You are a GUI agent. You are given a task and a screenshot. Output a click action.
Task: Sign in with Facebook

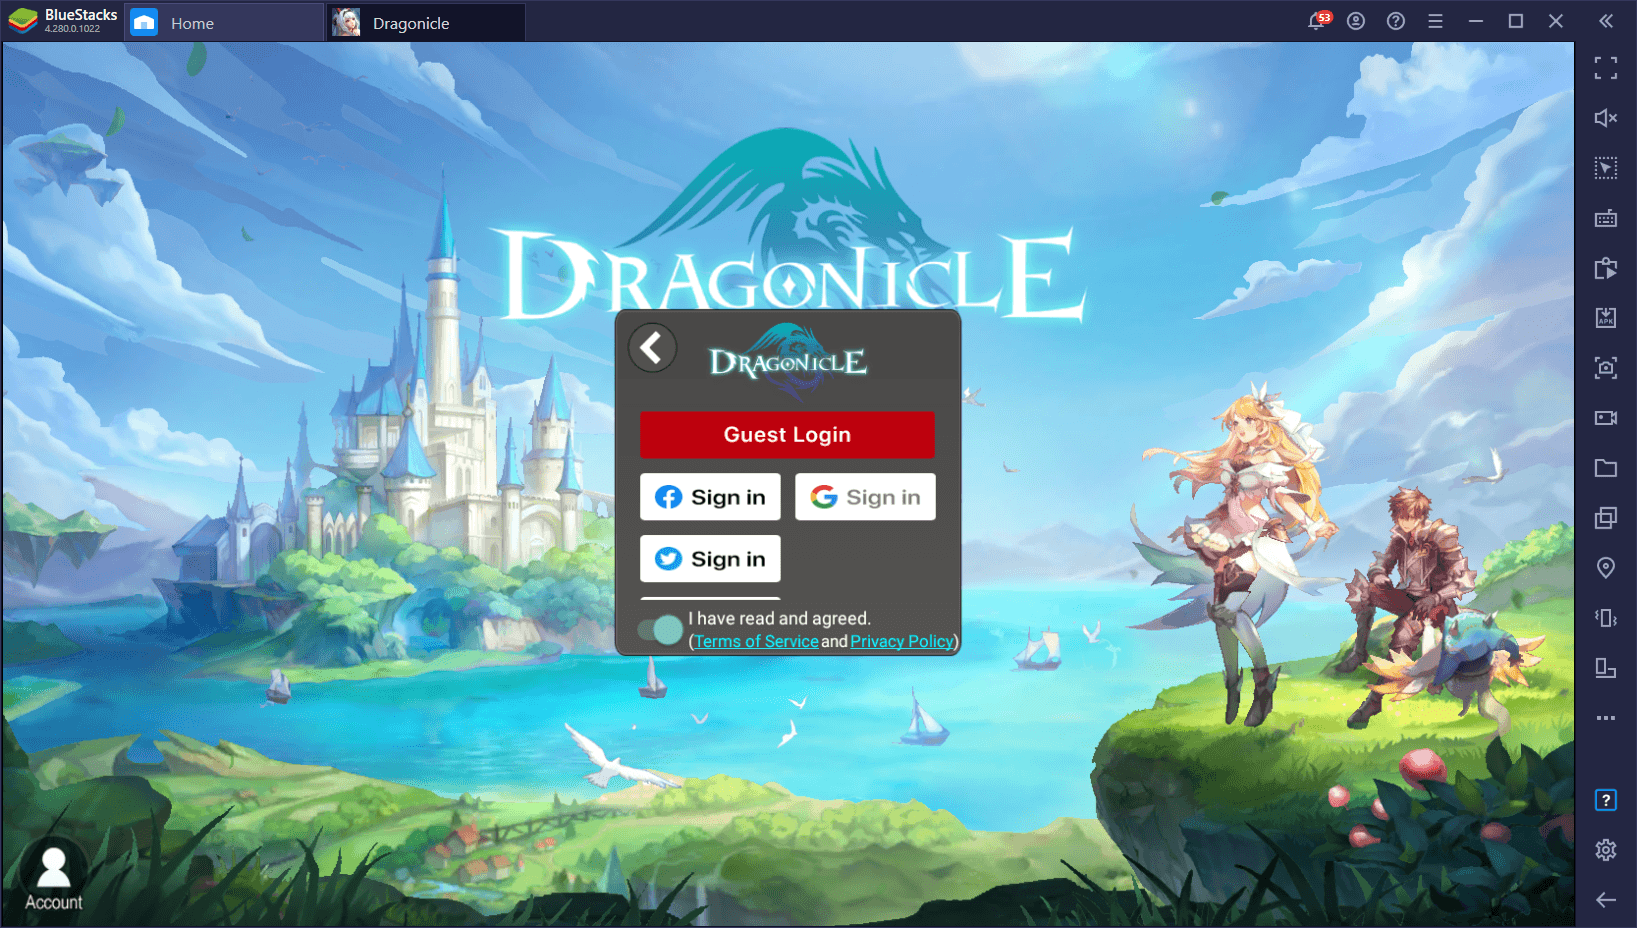pos(710,497)
